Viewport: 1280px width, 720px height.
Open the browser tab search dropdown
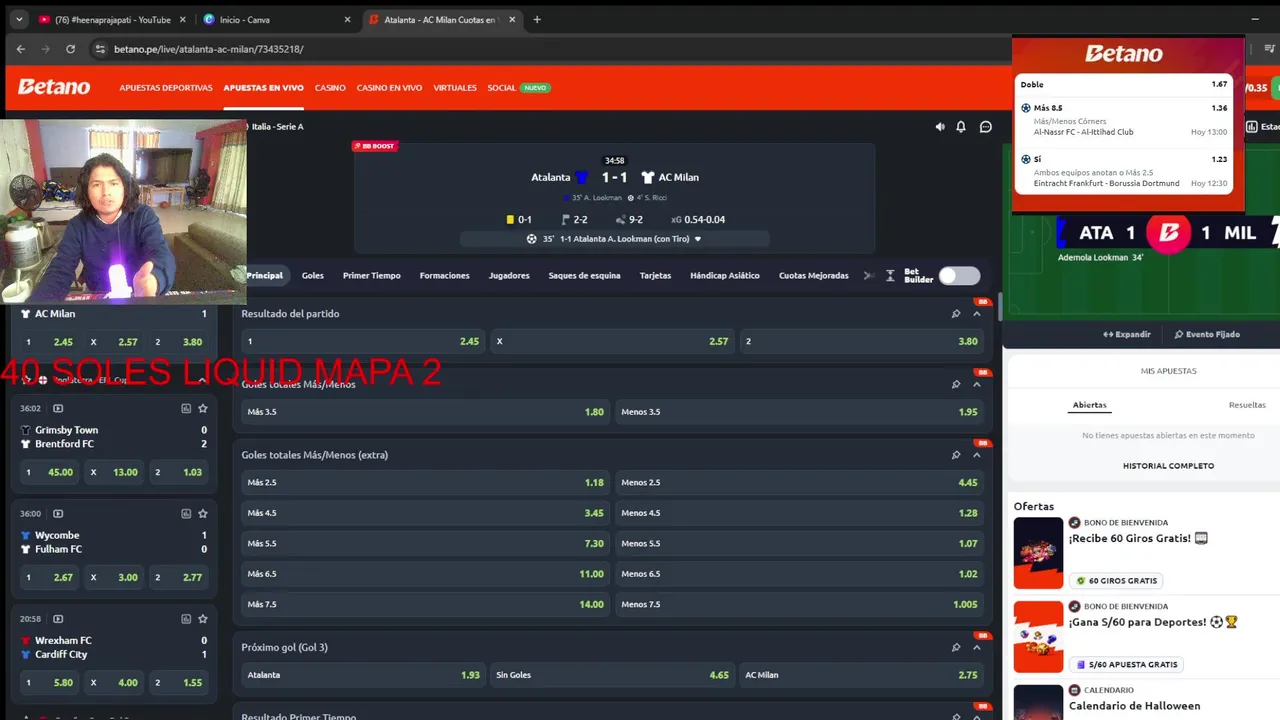click(18, 19)
